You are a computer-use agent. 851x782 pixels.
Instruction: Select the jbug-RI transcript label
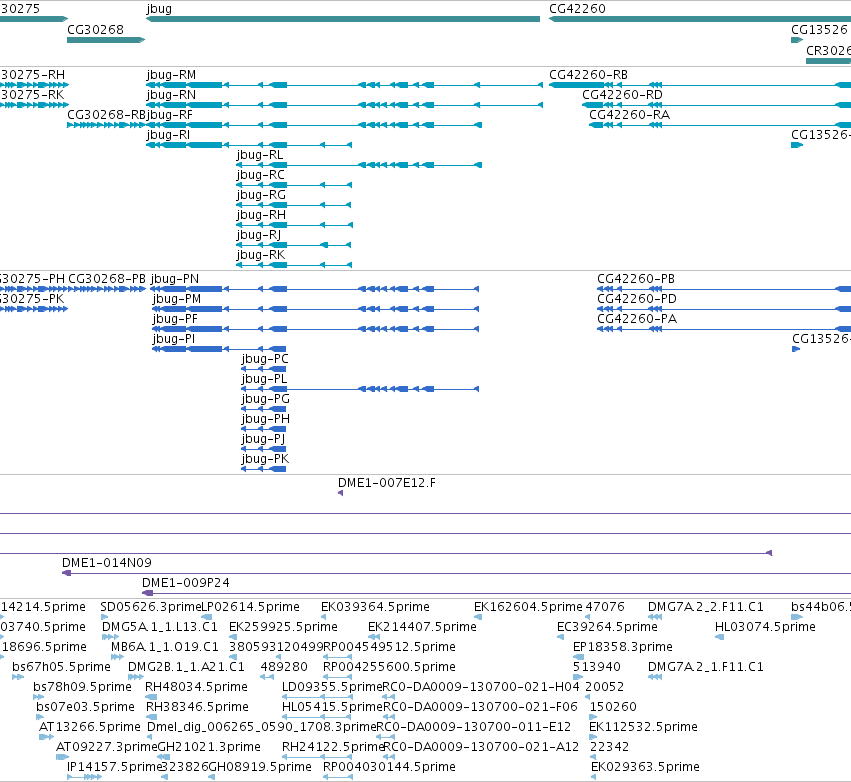pos(168,135)
